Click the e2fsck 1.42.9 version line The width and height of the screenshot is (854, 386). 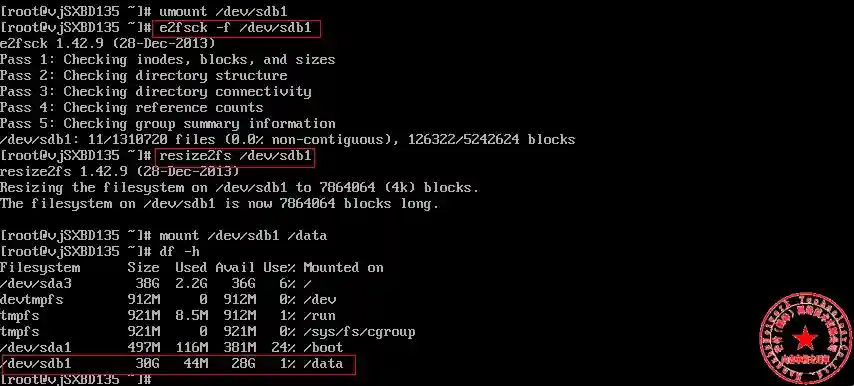(107, 43)
